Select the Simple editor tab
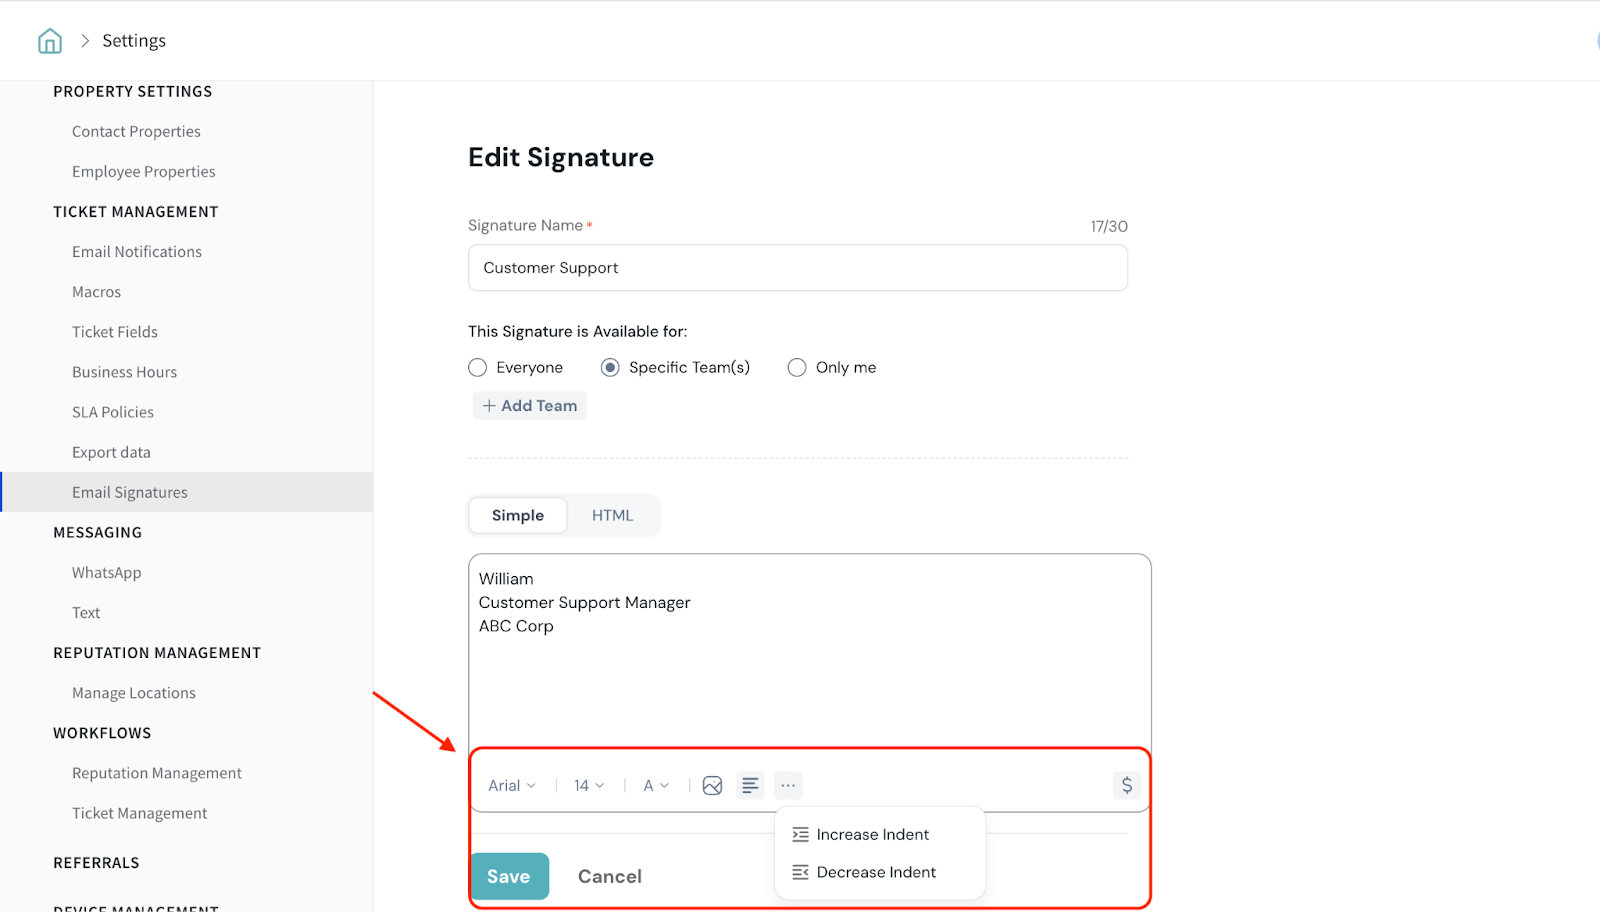 click(x=518, y=516)
